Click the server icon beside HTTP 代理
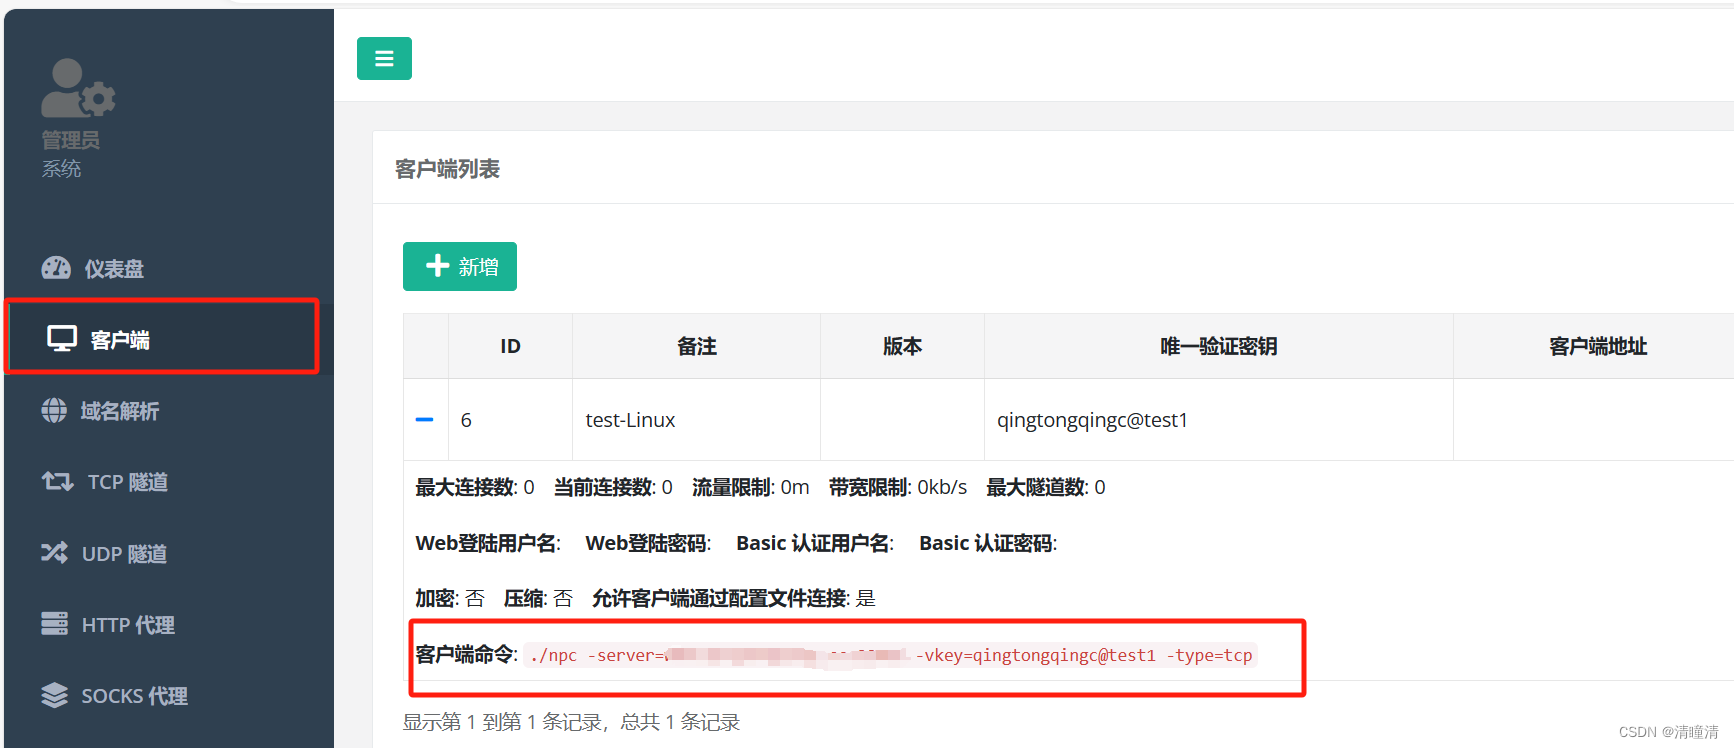 click(x=54, y=623)
